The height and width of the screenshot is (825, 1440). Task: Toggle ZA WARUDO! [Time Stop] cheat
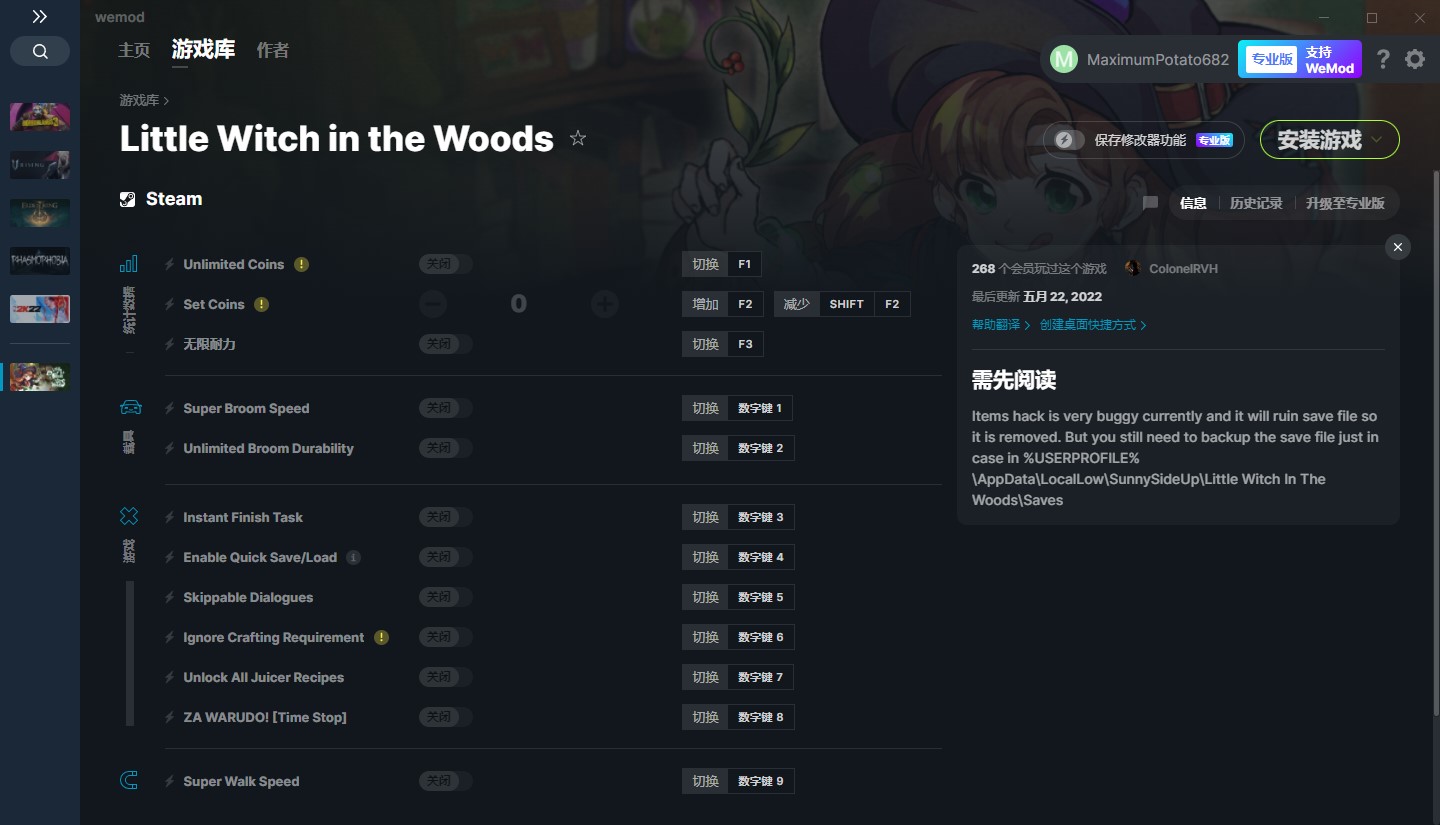tap(445, 717)
